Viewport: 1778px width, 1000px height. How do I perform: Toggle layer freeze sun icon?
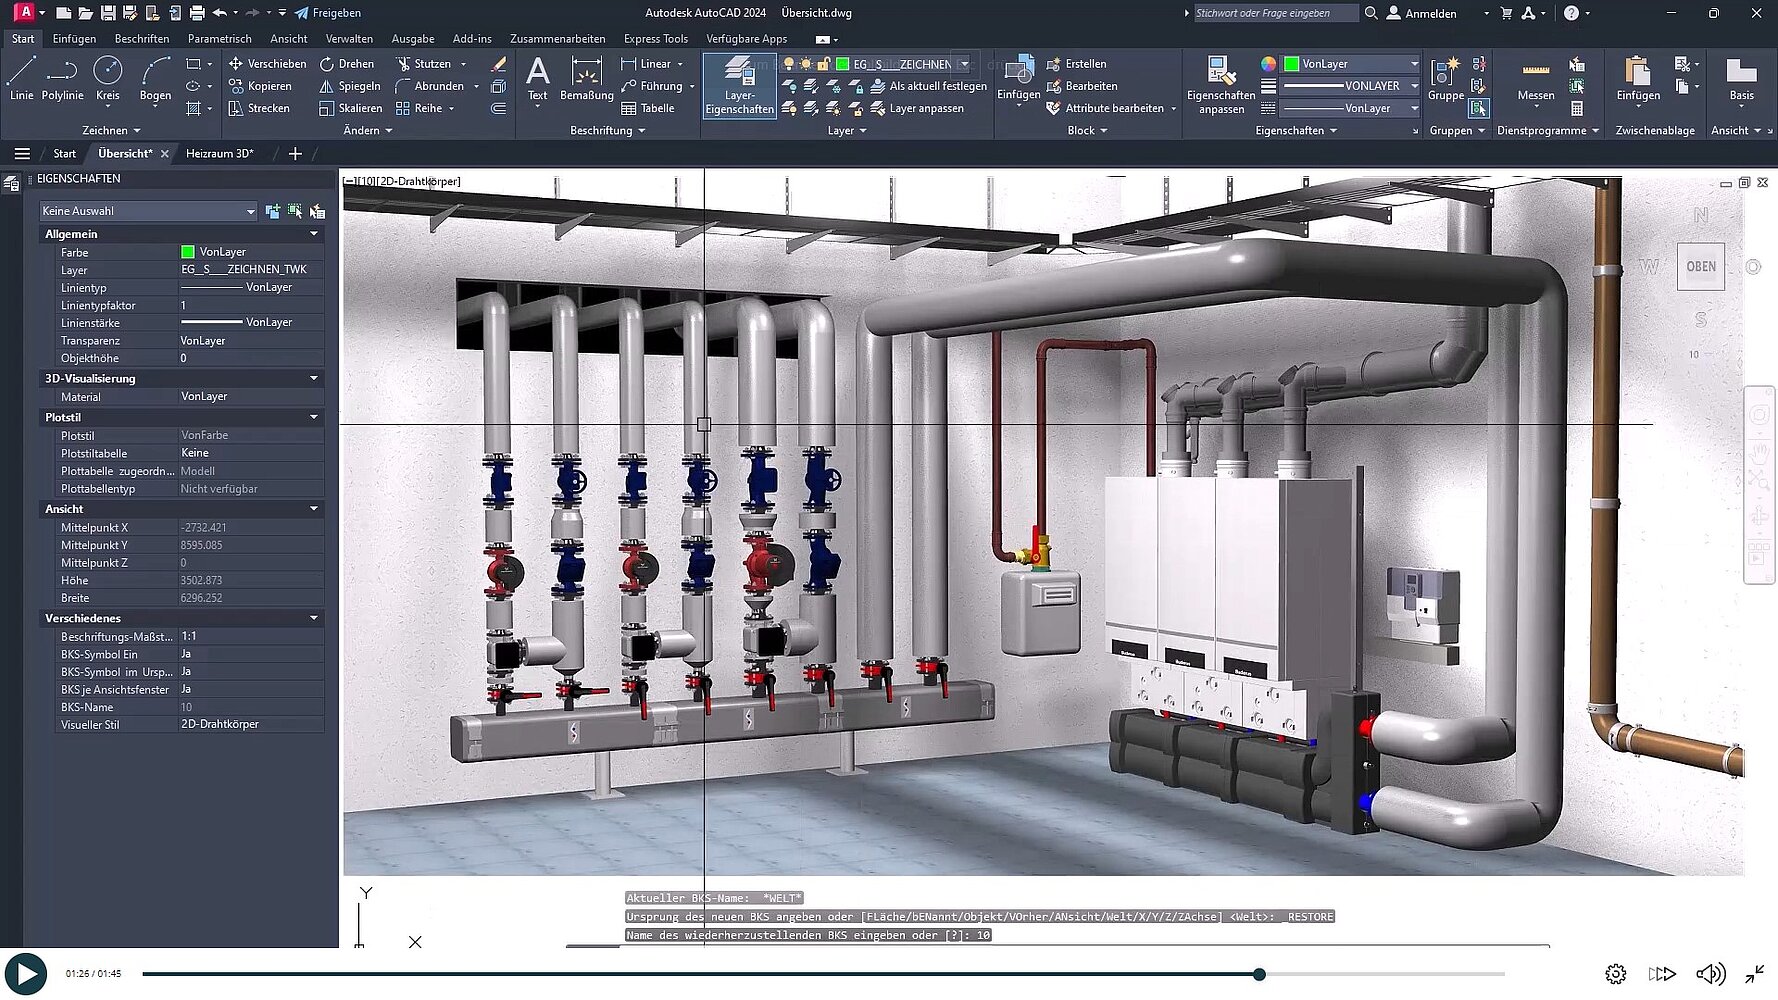pos(806,64)
